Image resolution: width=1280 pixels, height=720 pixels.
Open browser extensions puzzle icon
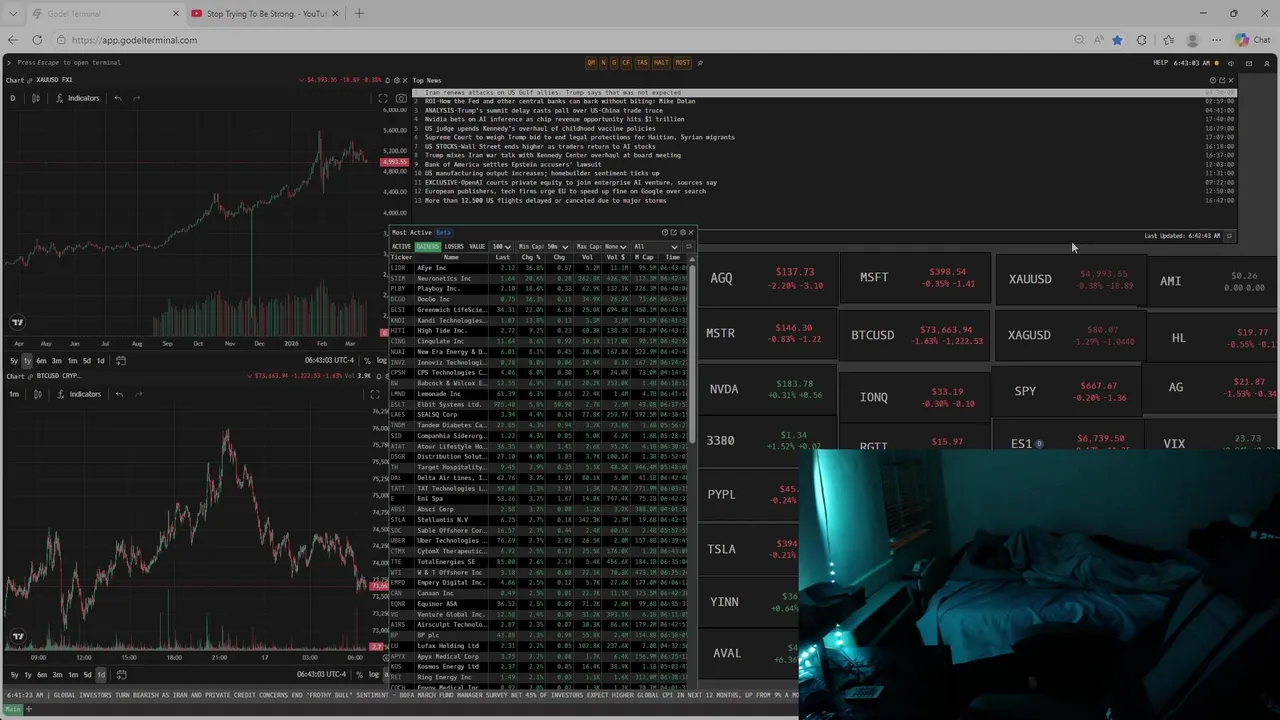1141,40
